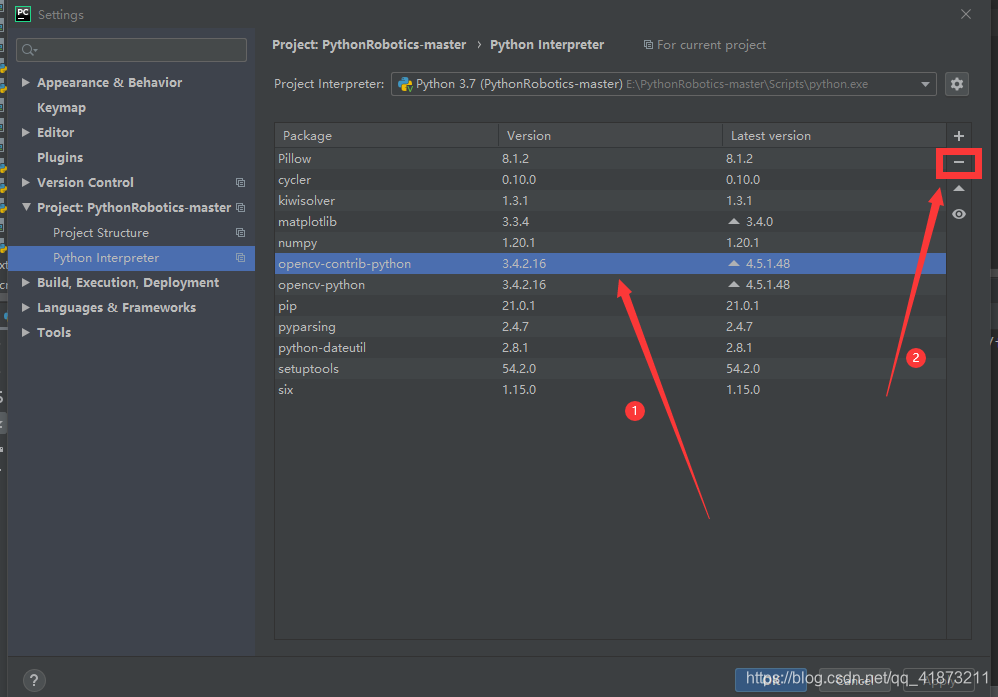
Task: Select the six package row
Action: (x=610, y=390)
